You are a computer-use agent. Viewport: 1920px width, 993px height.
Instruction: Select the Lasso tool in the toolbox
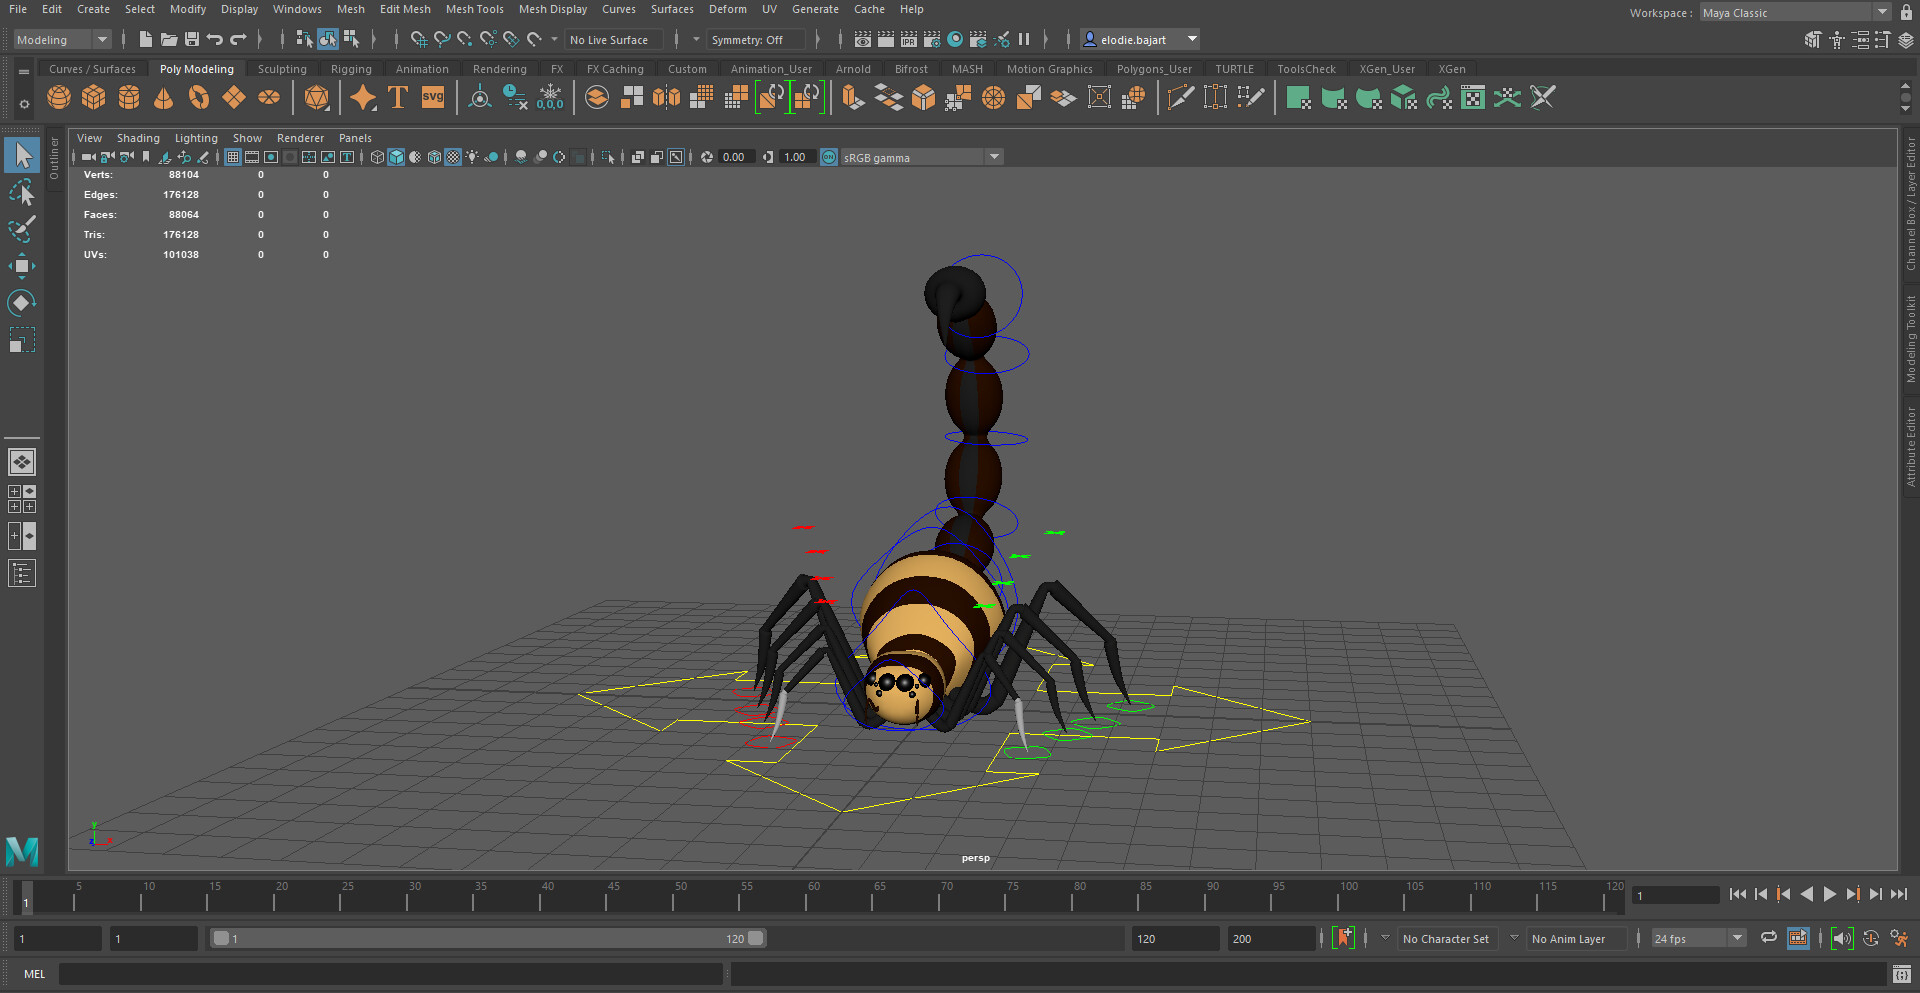22,193
